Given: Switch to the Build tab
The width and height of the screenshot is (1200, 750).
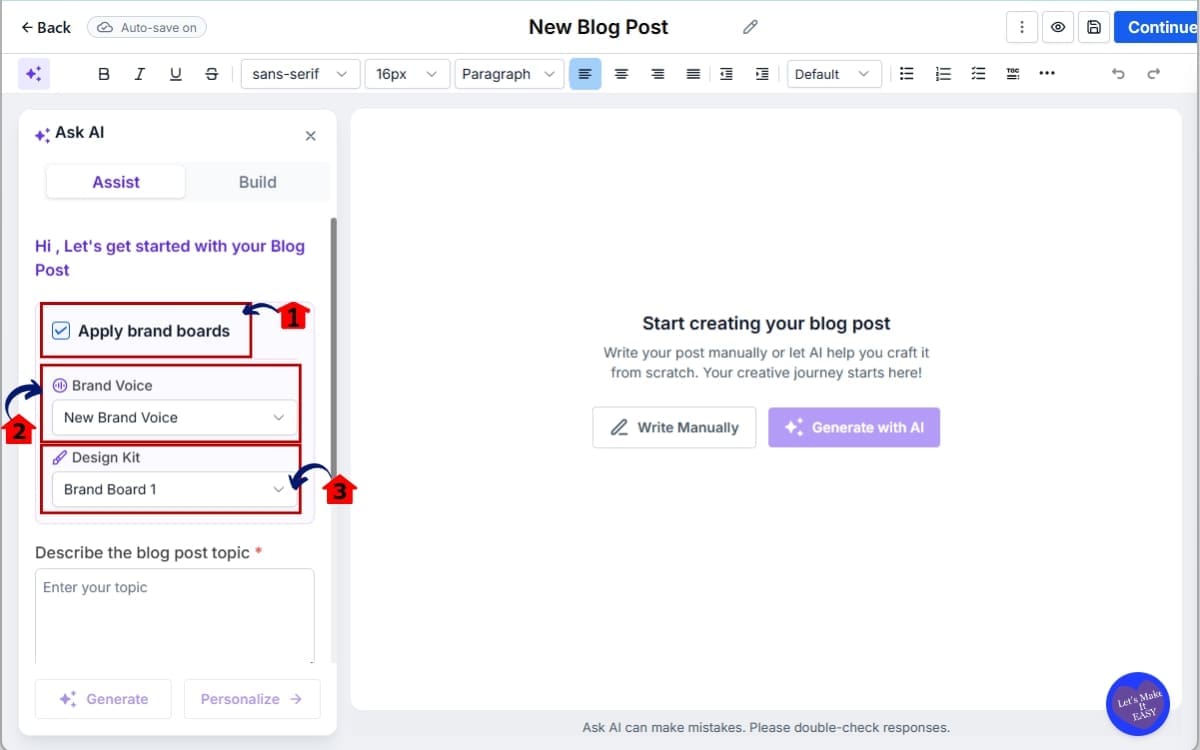Looking at the screenshot, I should tap(258, 182).
